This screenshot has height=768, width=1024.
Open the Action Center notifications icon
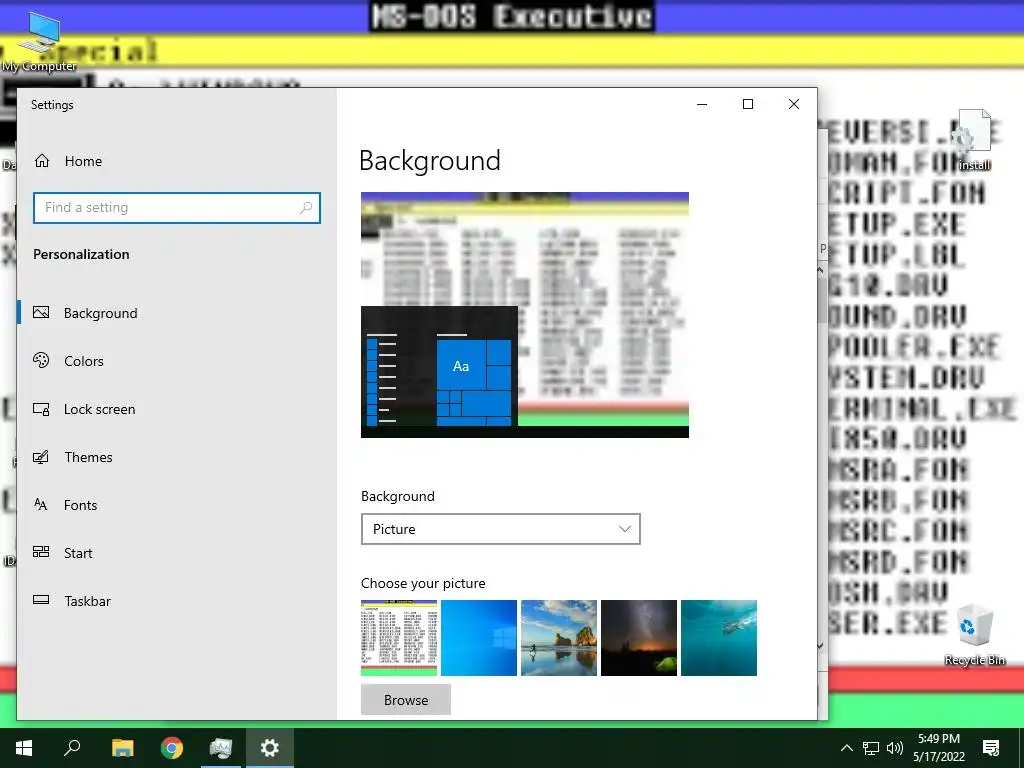991,748
